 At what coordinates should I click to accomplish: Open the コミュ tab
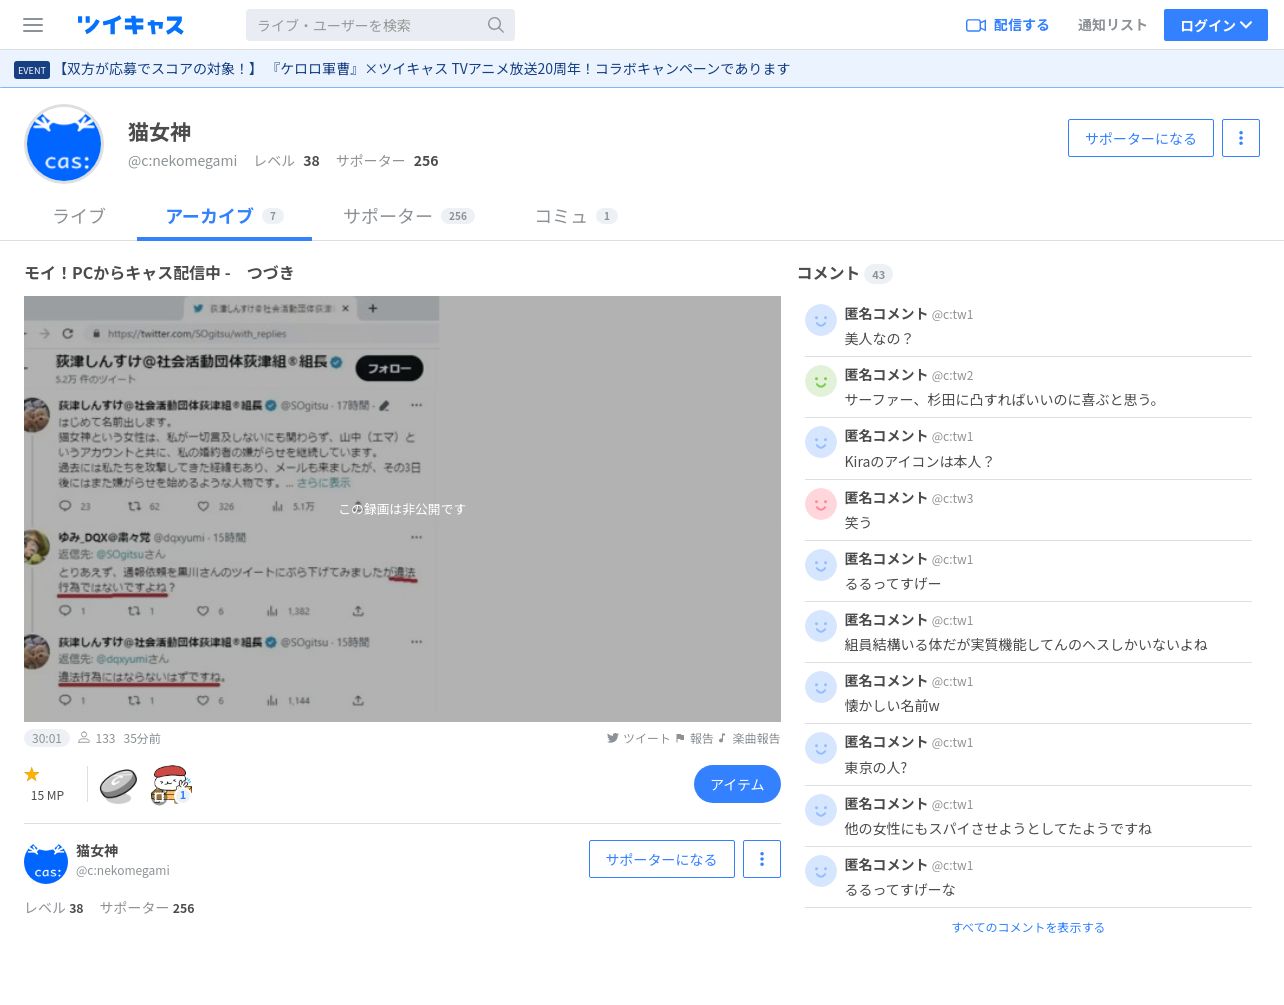coord(576,216)
